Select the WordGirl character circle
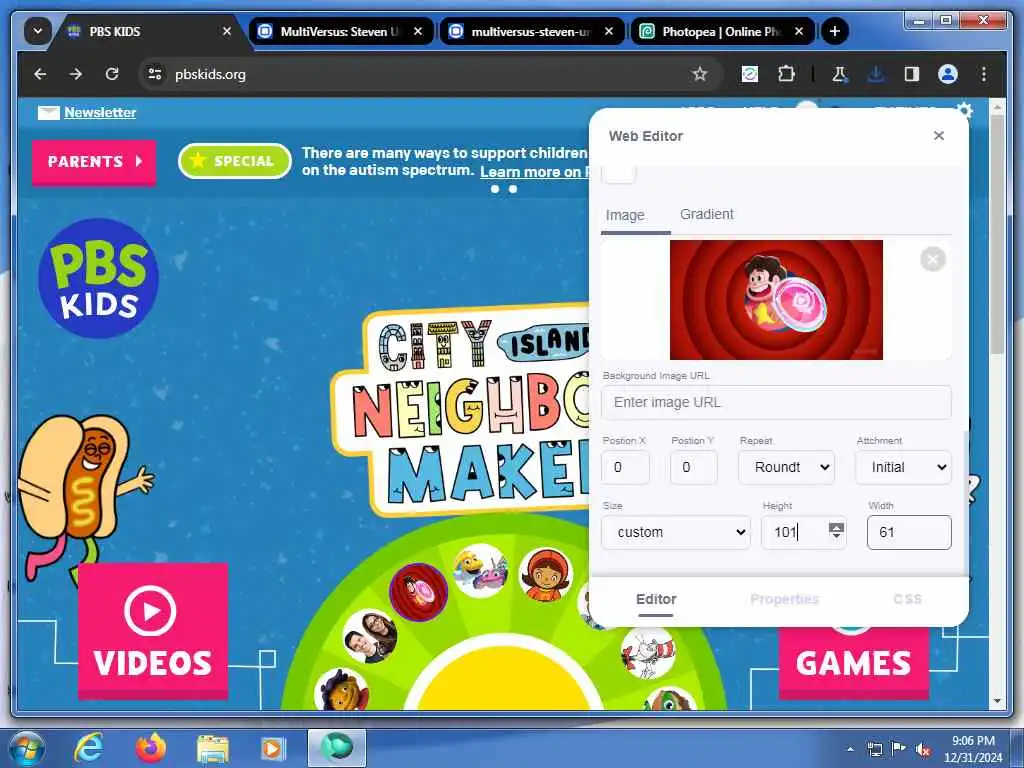This screenshot has width=1024, height=768. click(545, 575)
